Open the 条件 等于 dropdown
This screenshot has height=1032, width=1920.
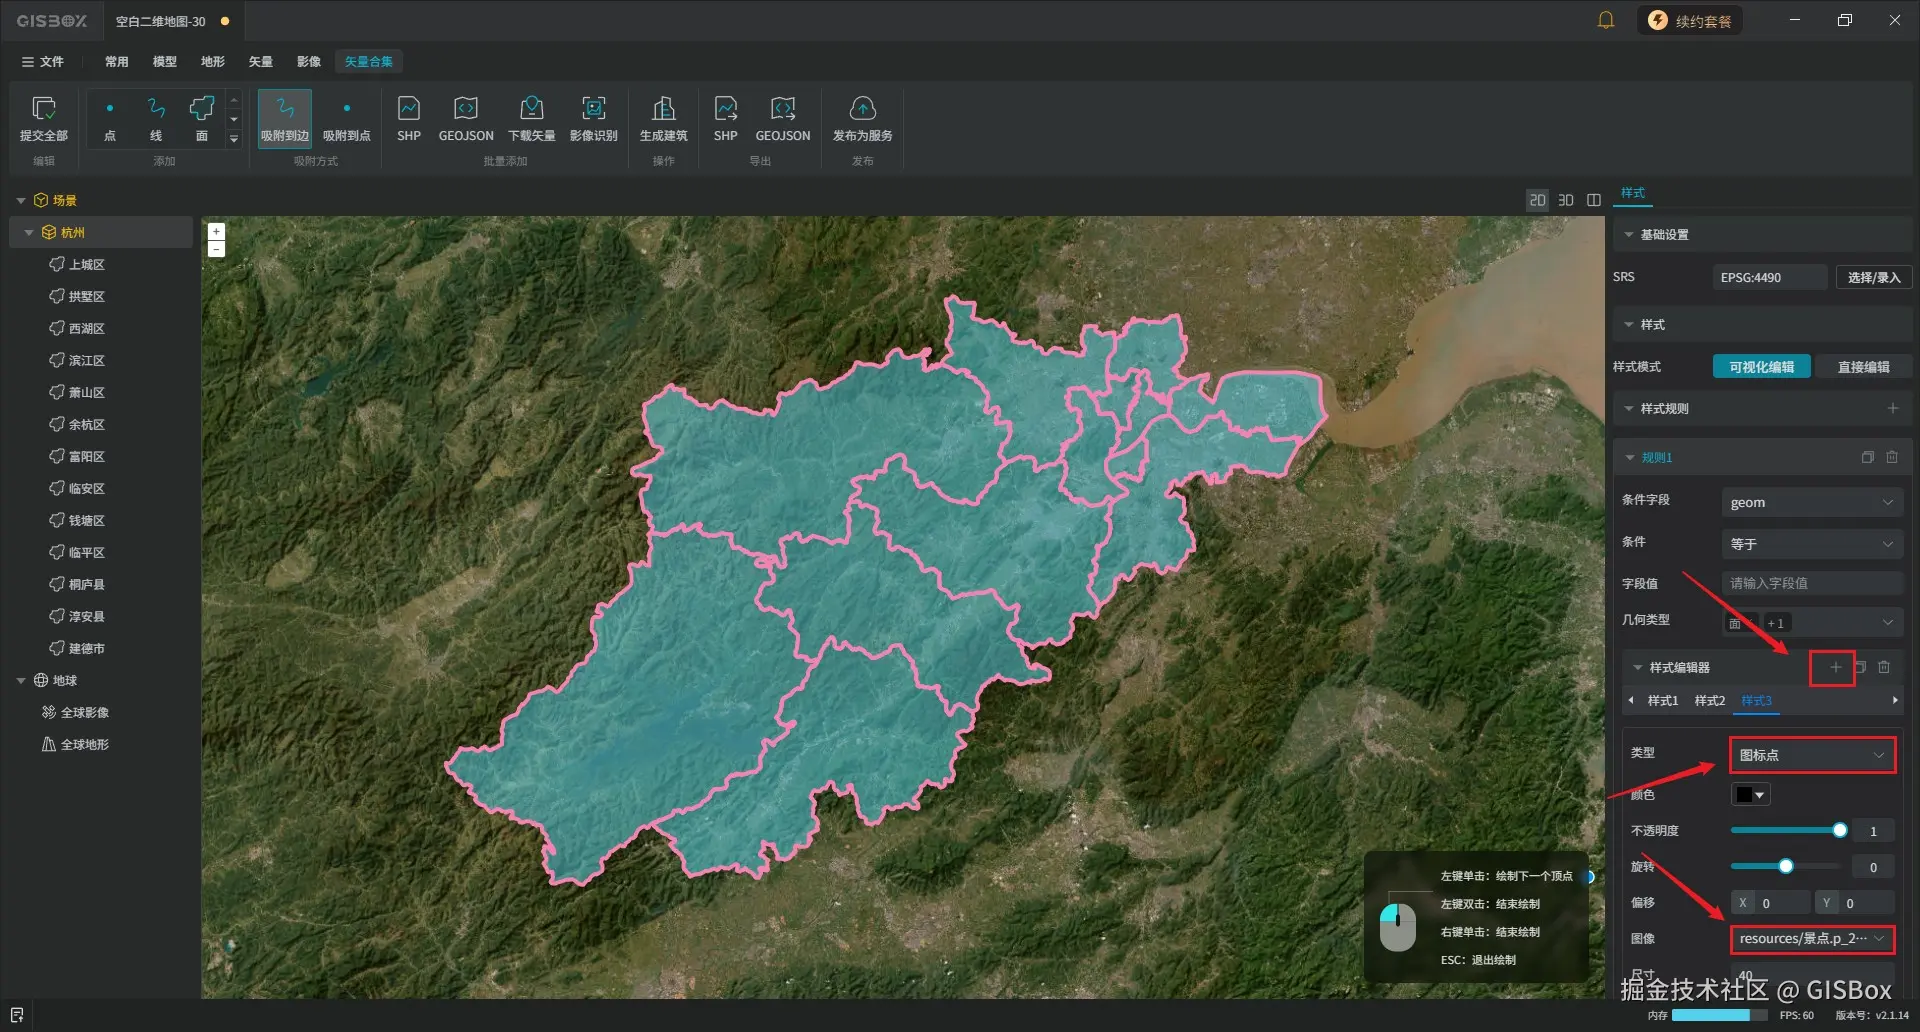(1812, 544)
